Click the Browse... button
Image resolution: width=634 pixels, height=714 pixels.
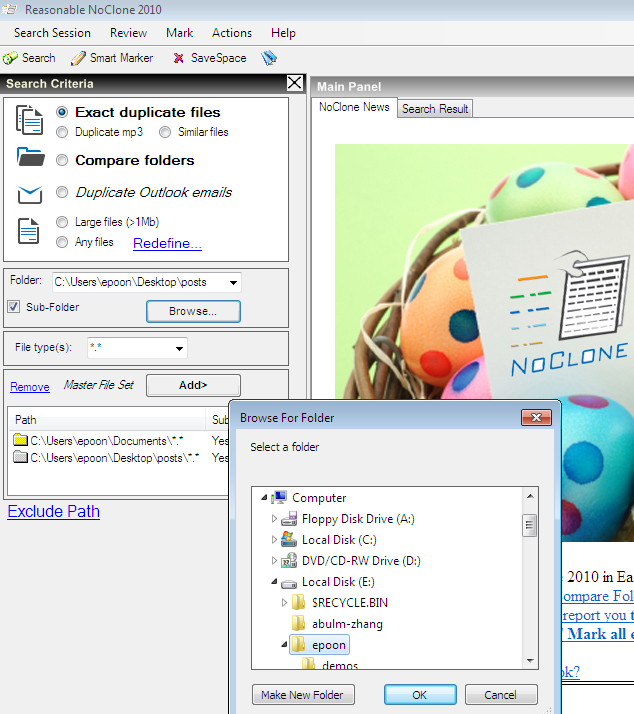[x=193, y=311]
